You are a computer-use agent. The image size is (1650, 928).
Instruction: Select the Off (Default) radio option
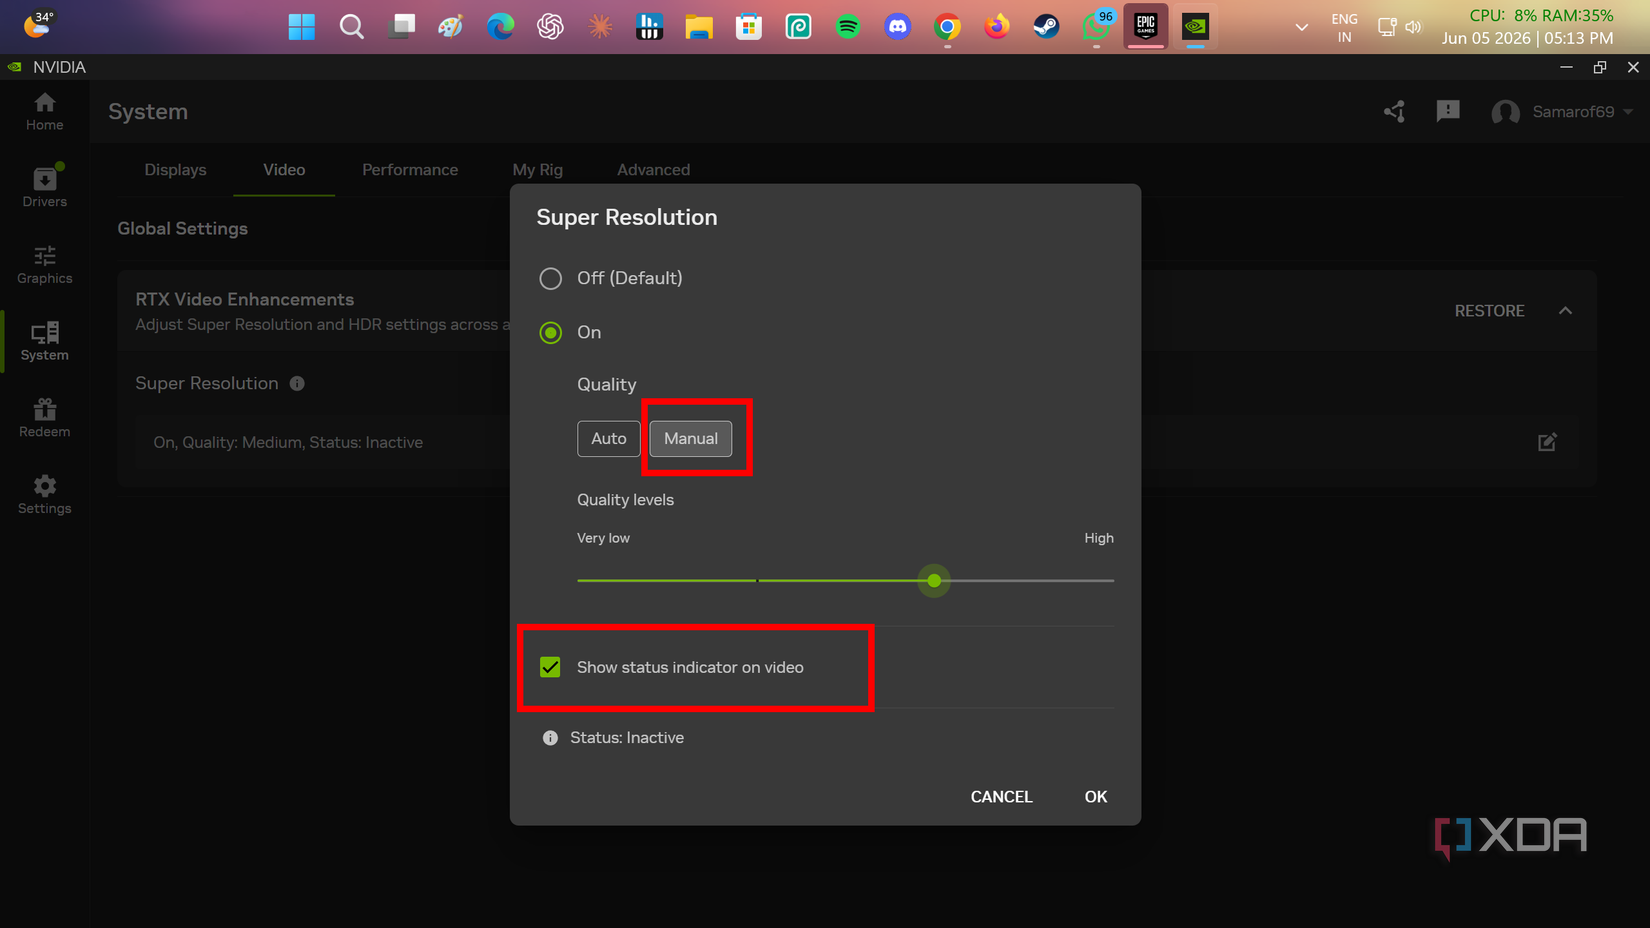click(x=550, y=278)
